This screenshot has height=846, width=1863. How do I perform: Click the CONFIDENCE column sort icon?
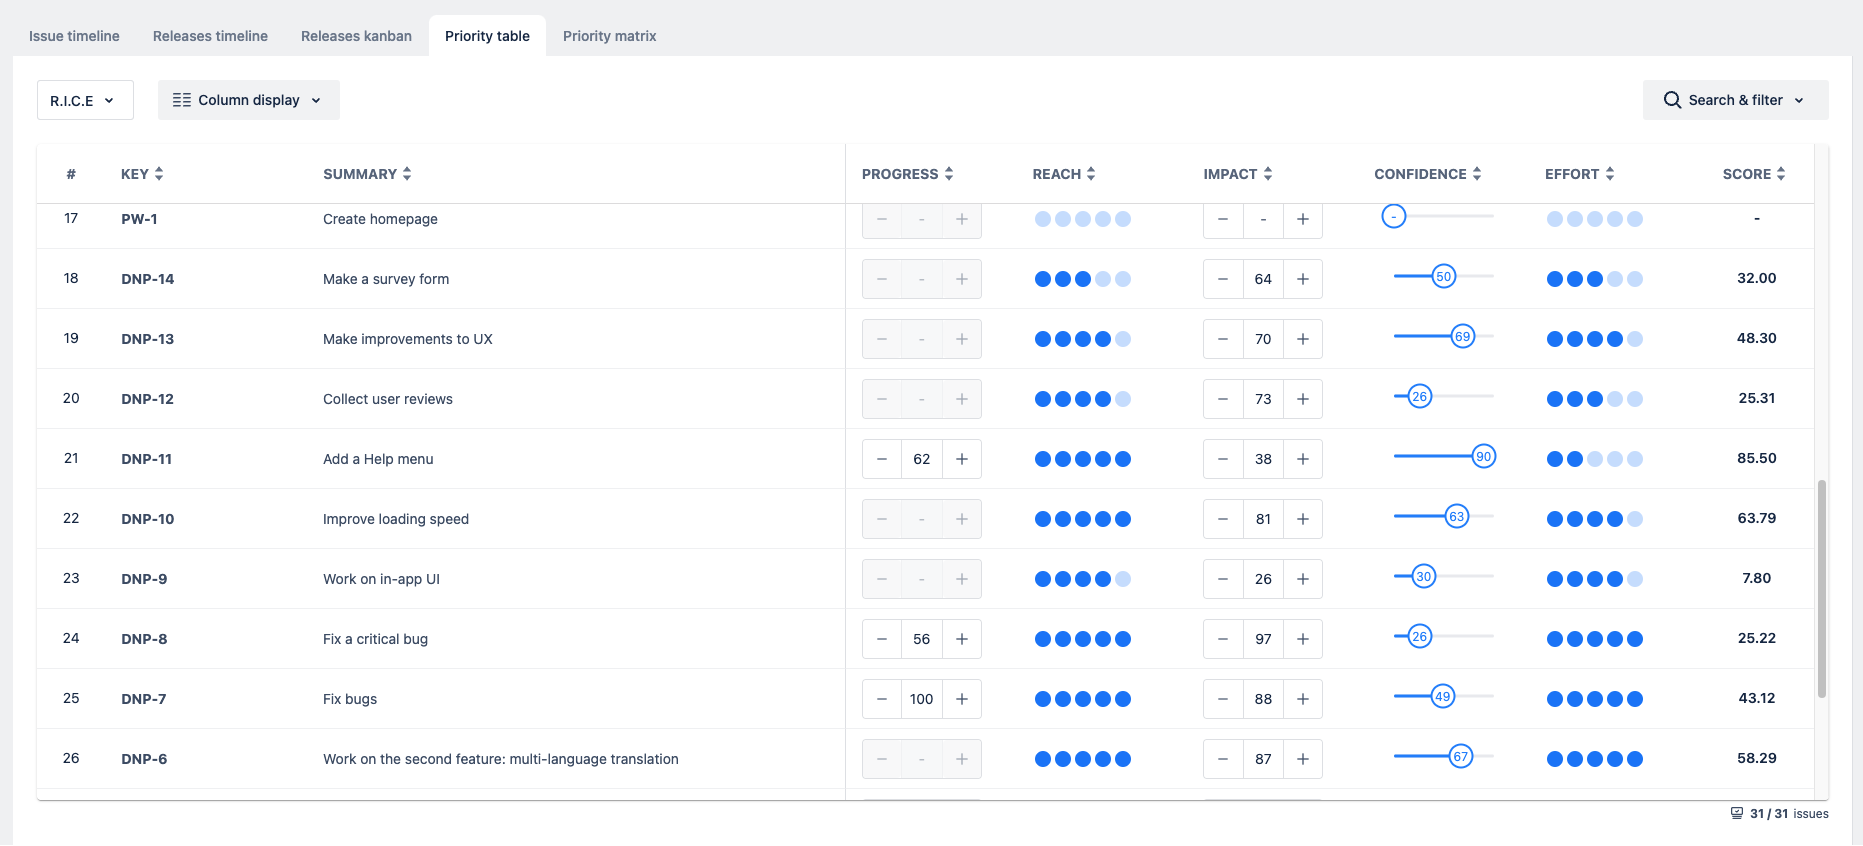[1477, 174]
